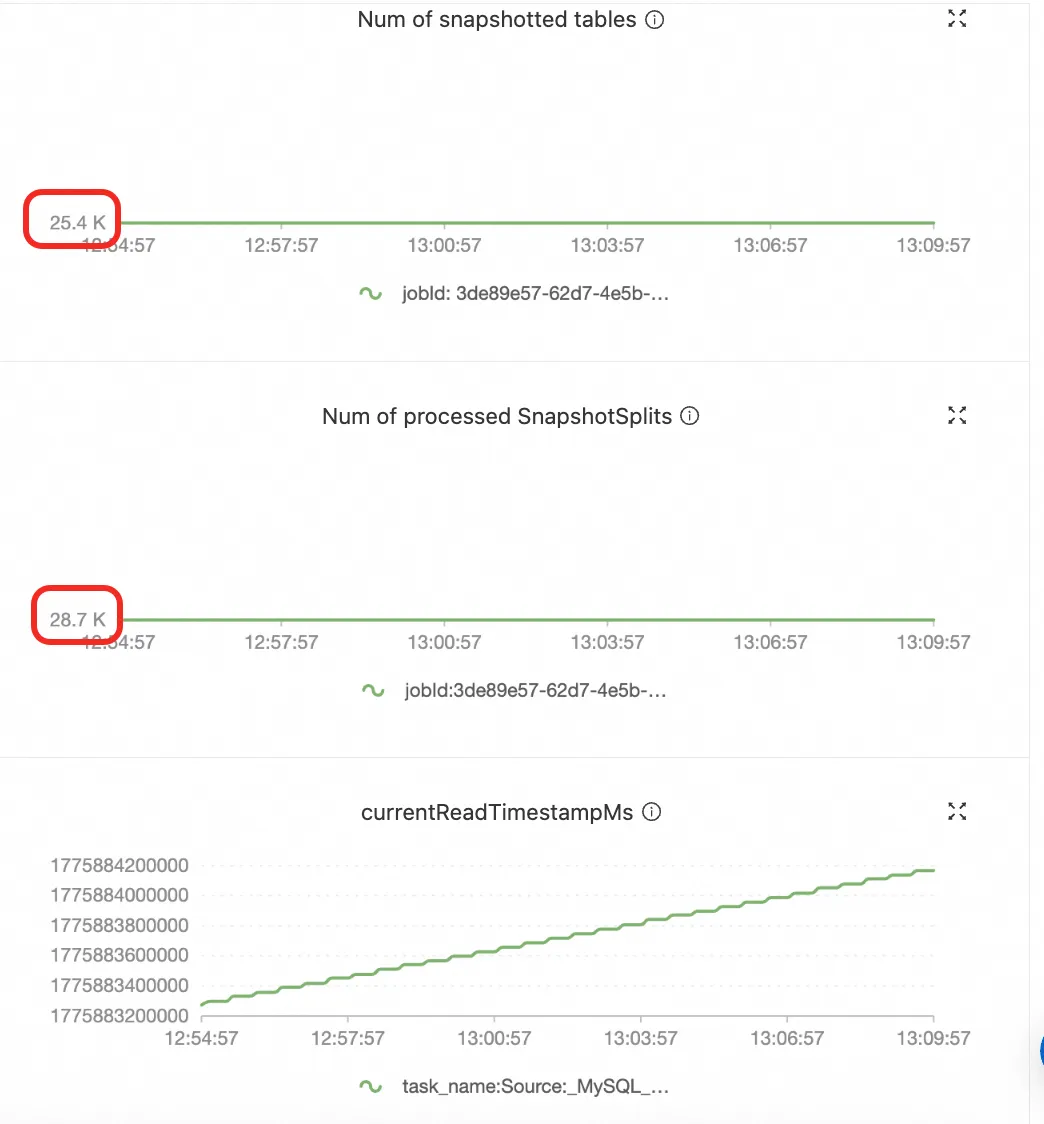Screen dimensions: 1044x1124
Task: Click the 25.4 K value label
Action: point(77,223)
